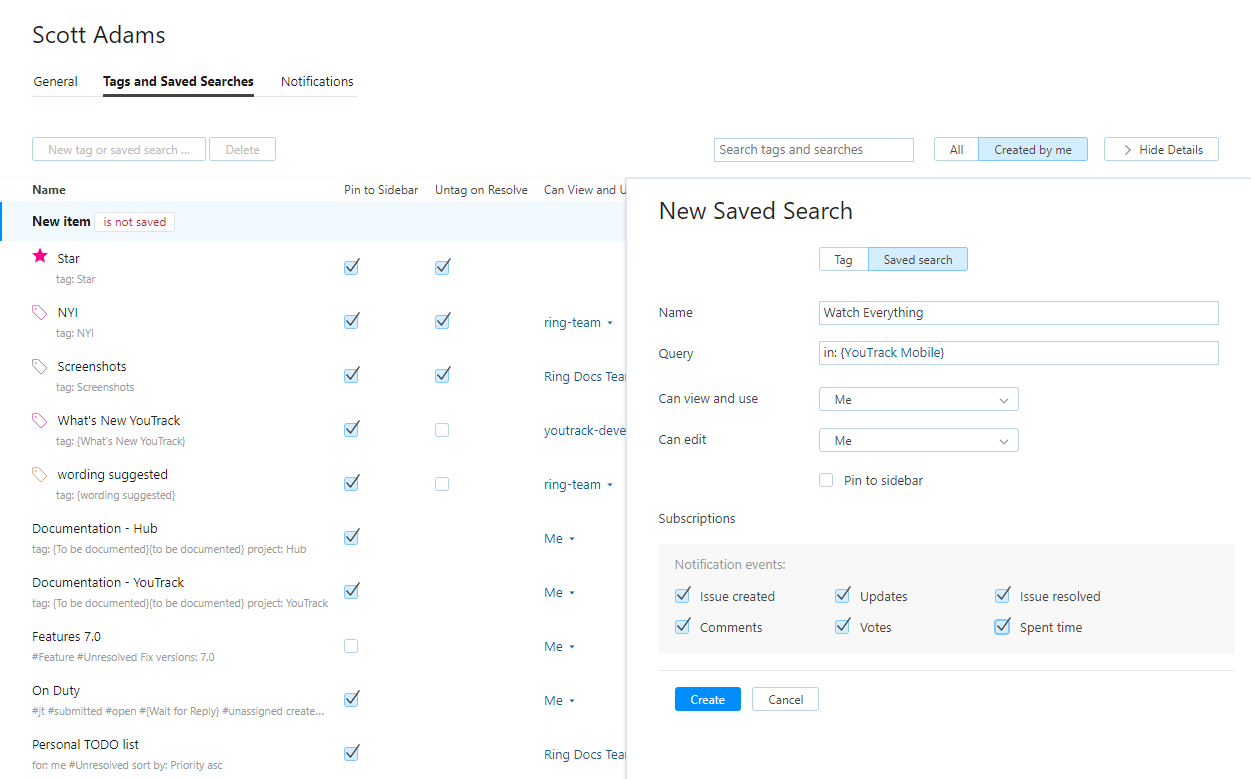Expand the ring-team dropdown for NYI

pyautogui.click(x=578, y=322)
